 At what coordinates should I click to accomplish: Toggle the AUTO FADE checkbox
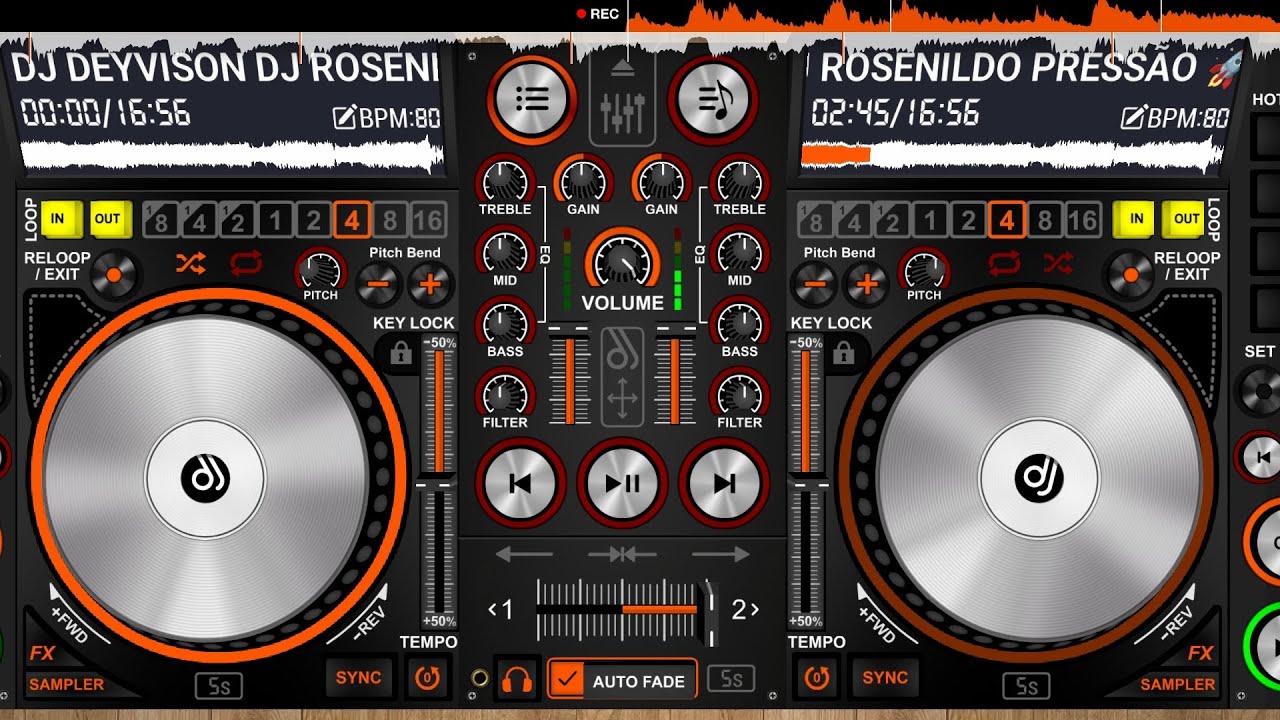(x=566, y=680)
